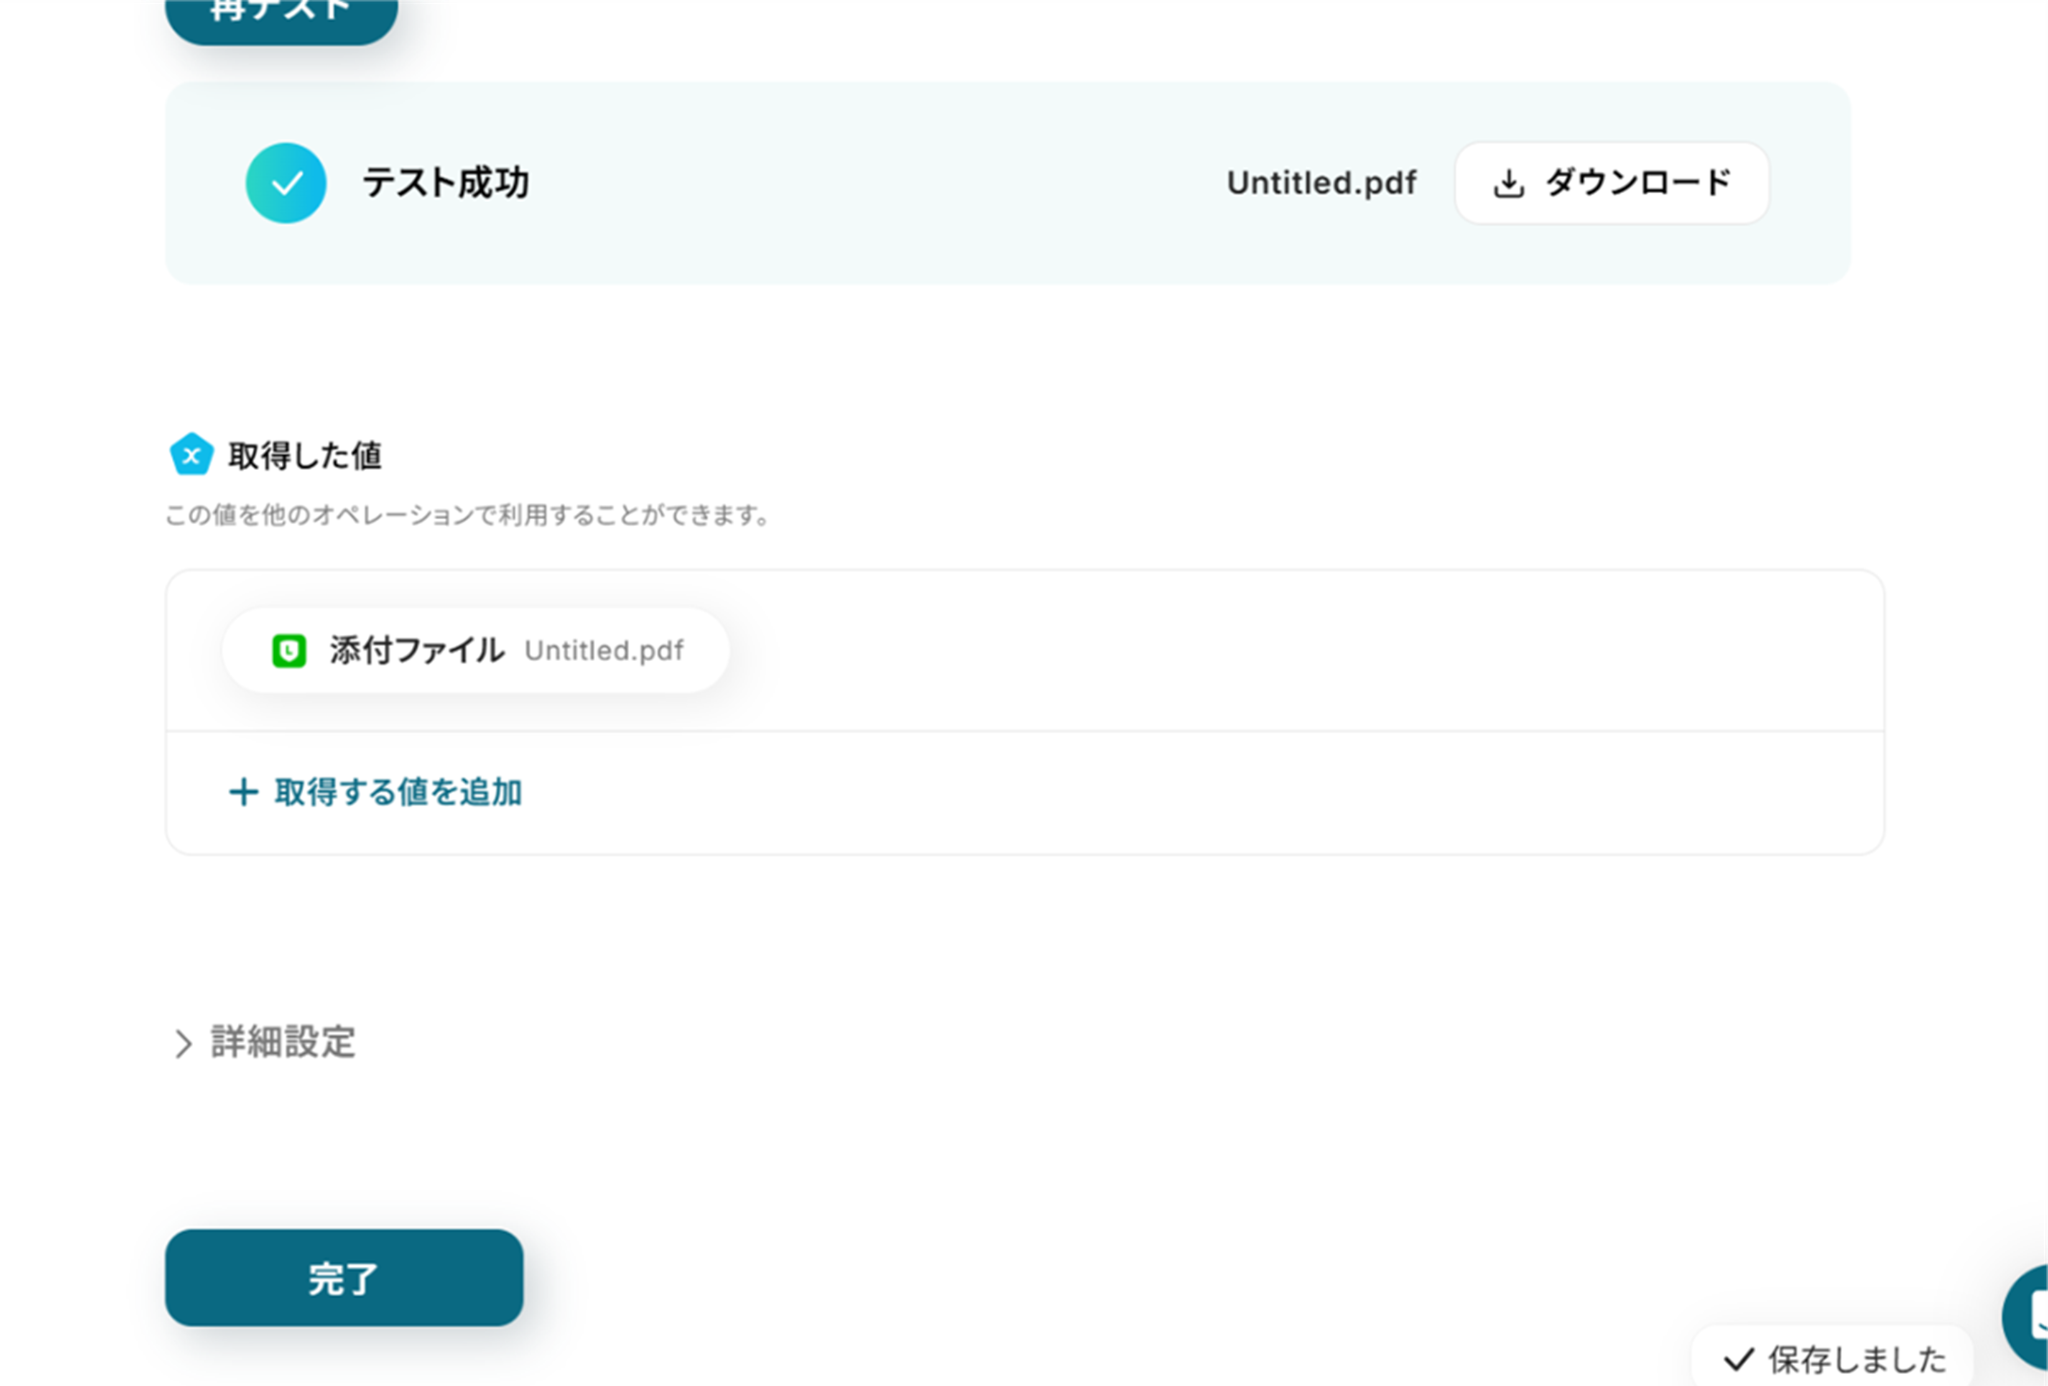Click the checkmark icon in saved toast
2048x1386 pixels.
[x=1739, y=1359]
